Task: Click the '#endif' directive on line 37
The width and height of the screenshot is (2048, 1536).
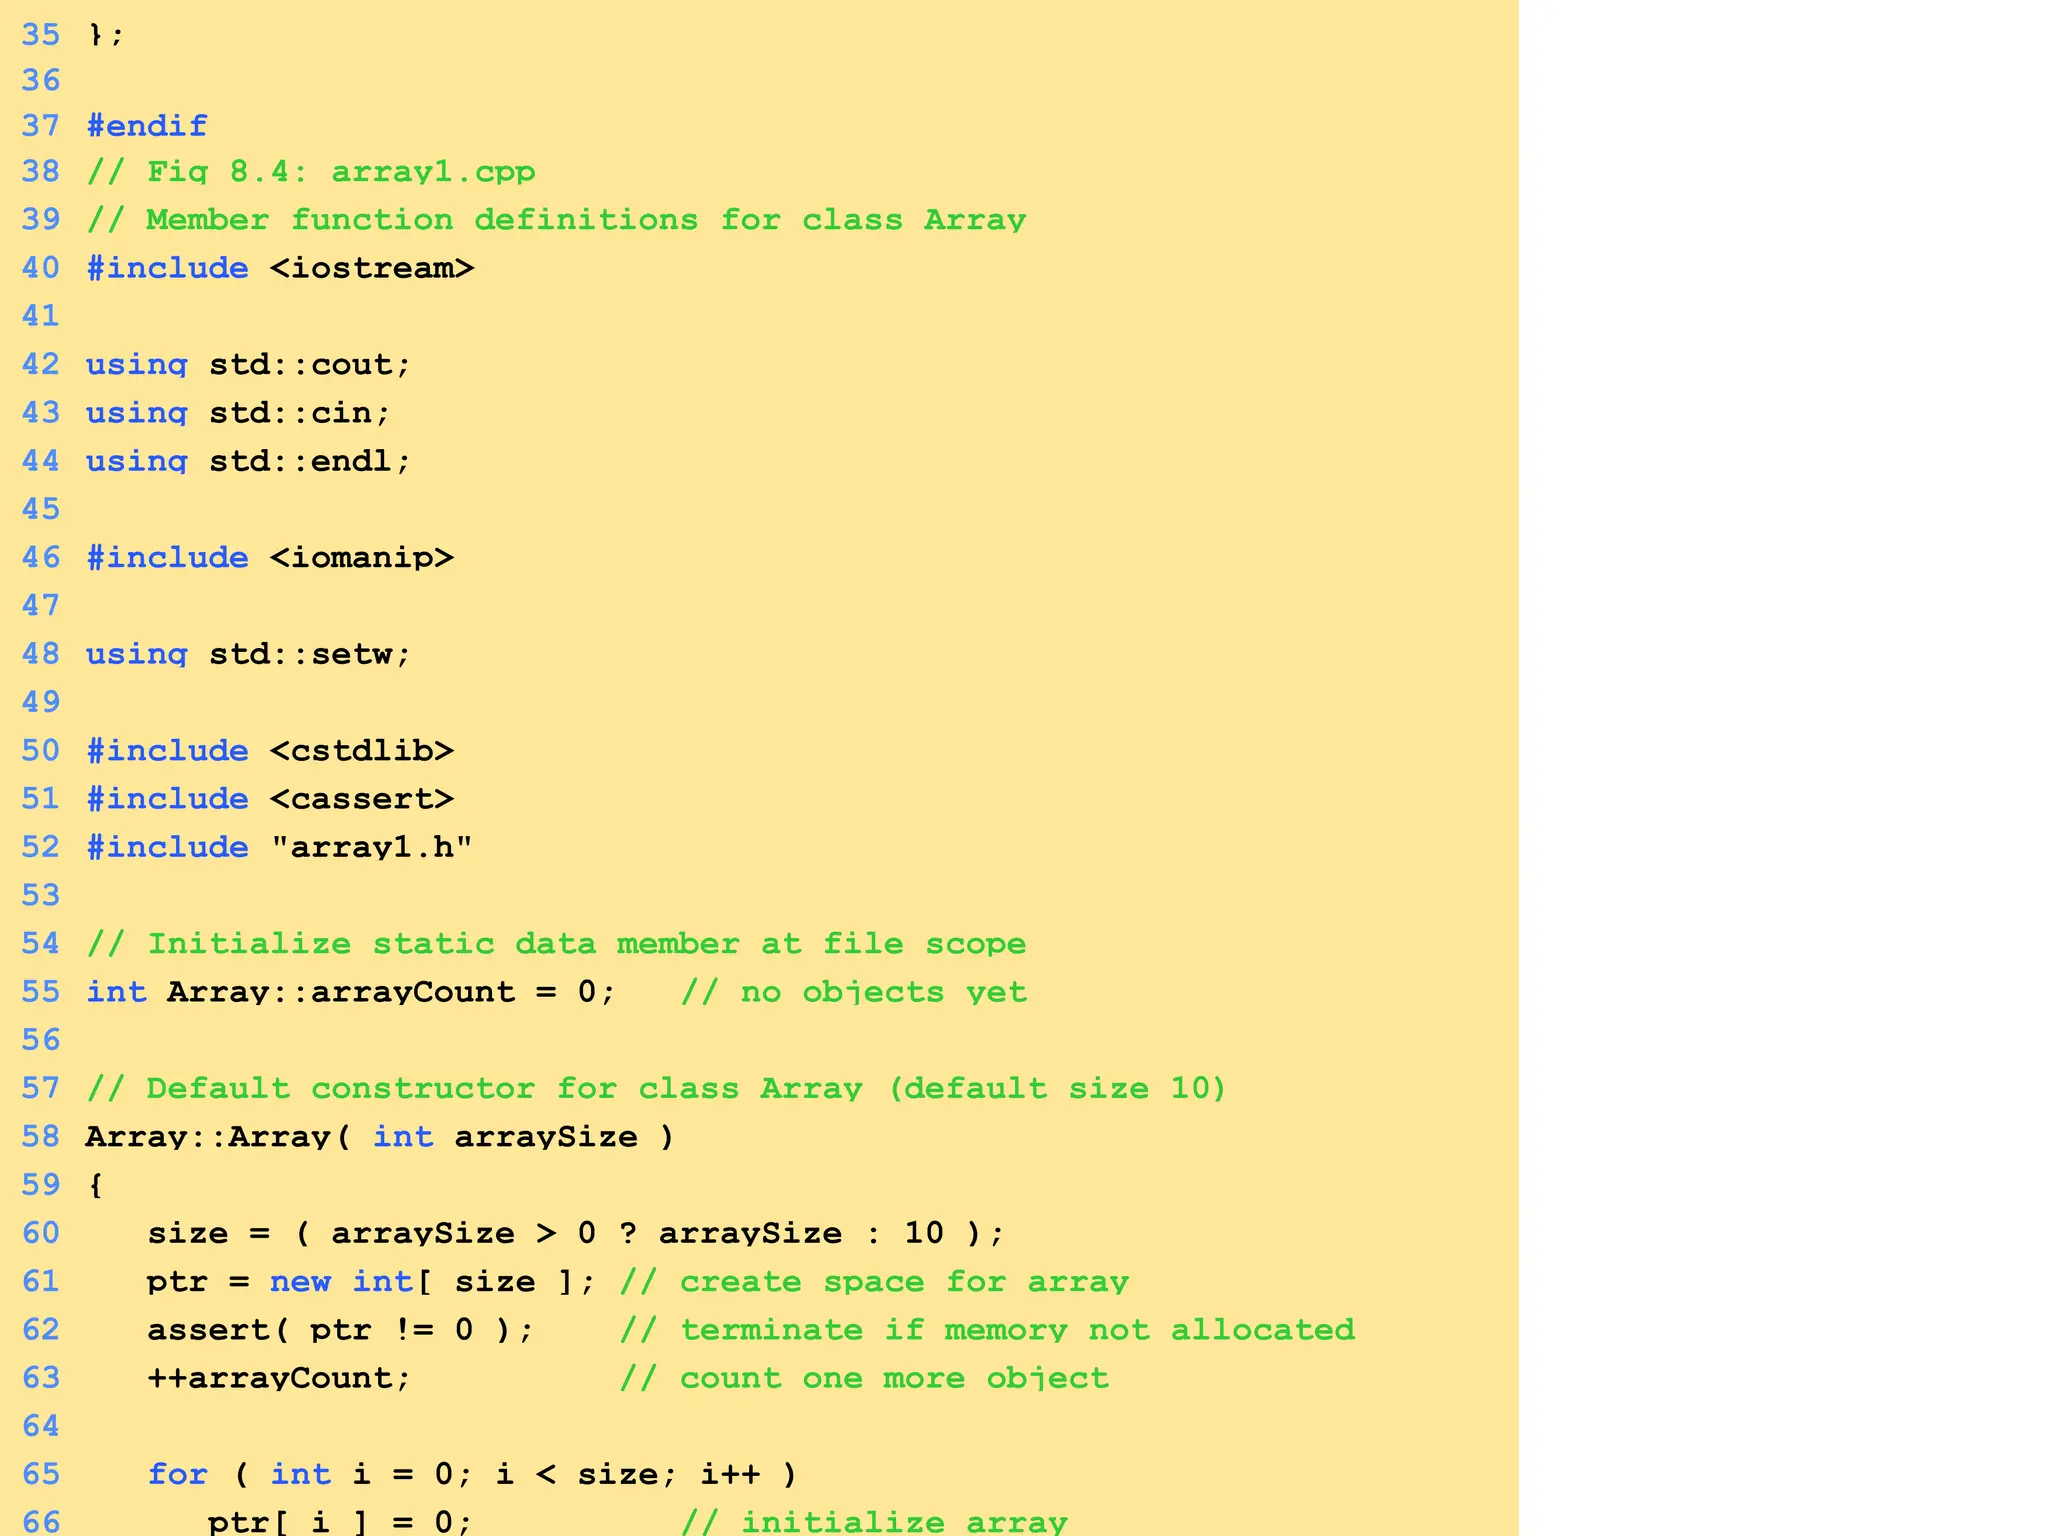Action: coord(147,126)
